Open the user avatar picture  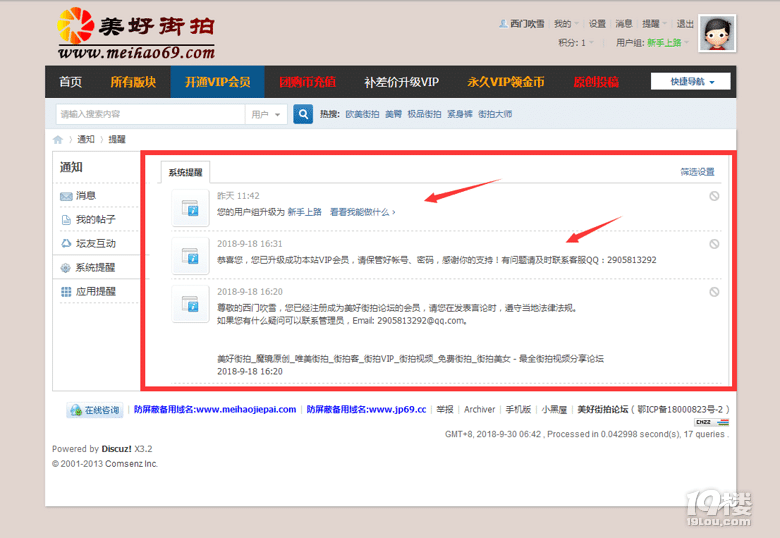click(717, 34)
